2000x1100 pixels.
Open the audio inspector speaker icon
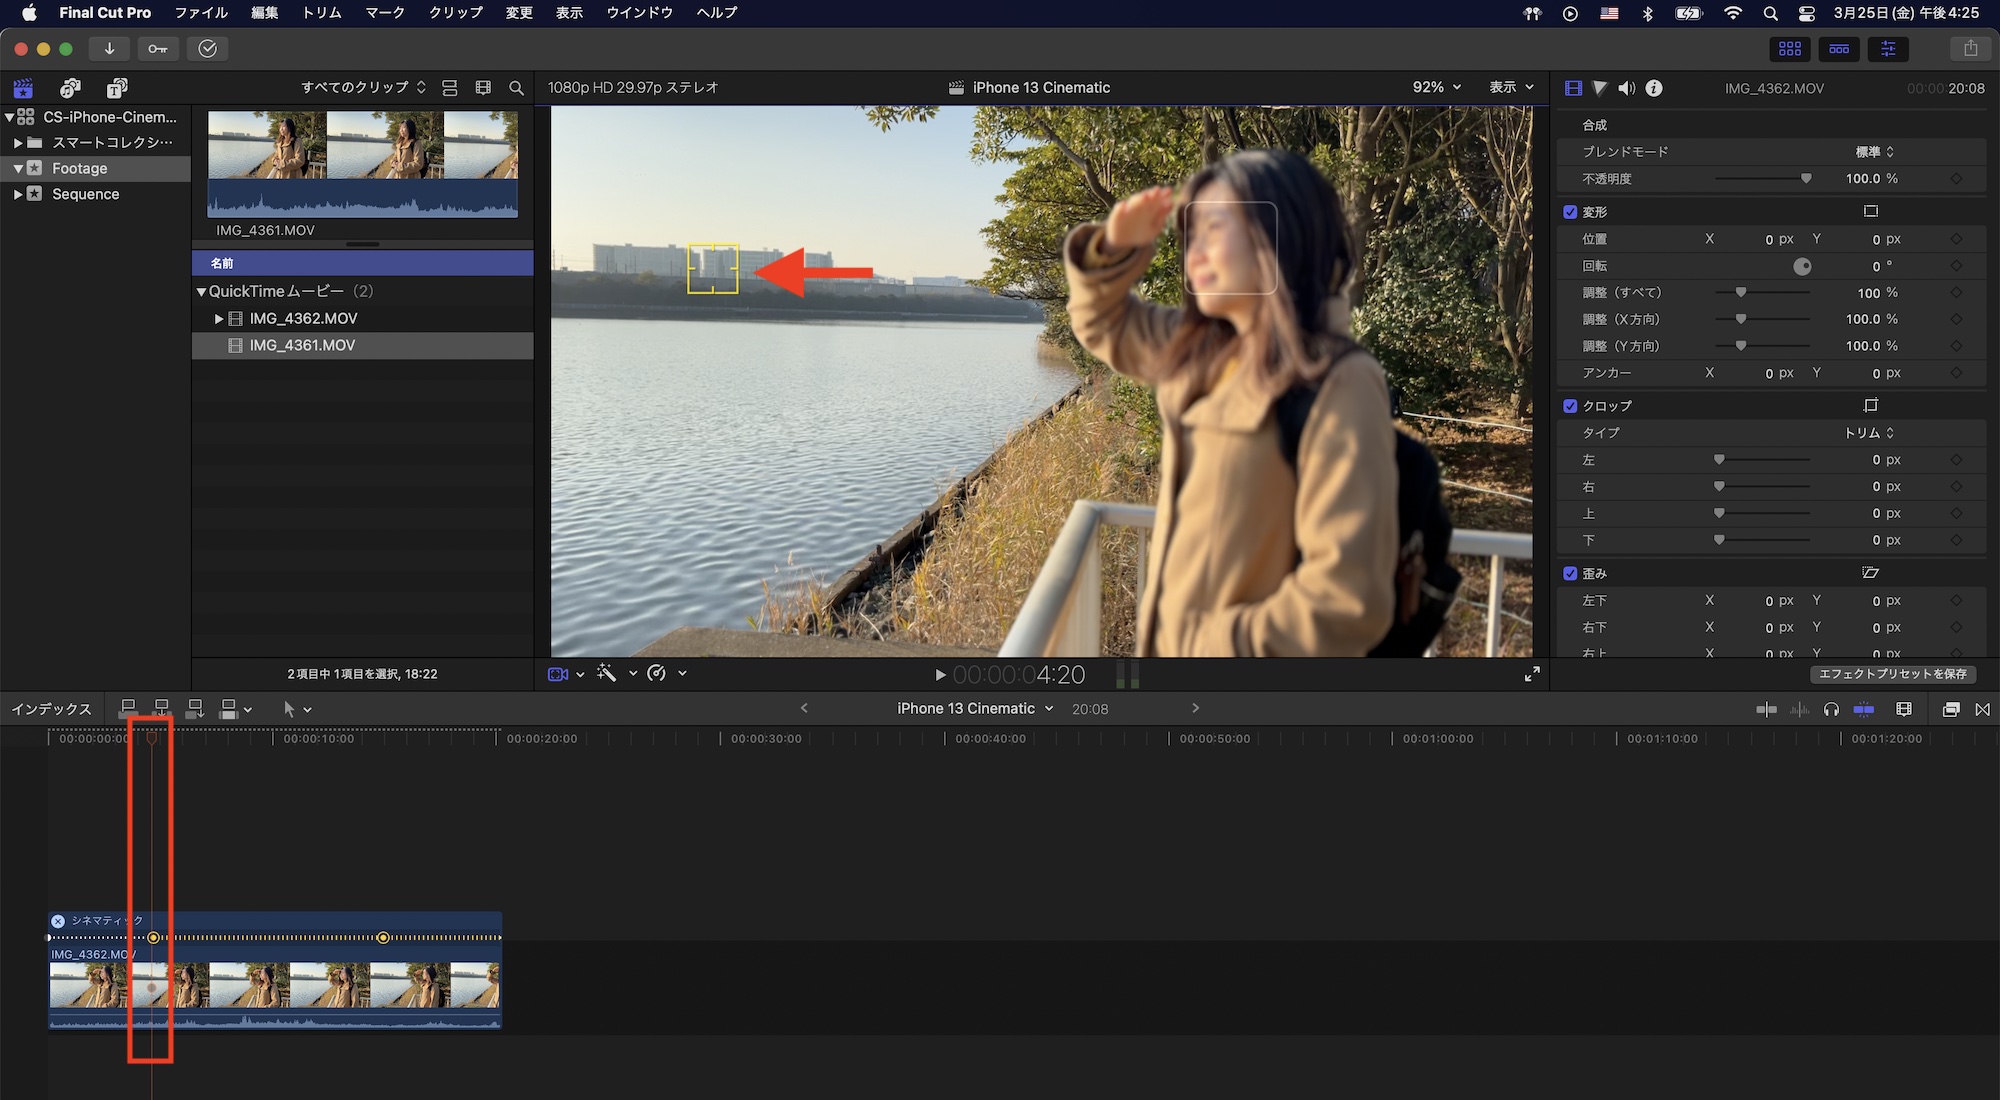pyautogui.click(x=1627, y=88)
